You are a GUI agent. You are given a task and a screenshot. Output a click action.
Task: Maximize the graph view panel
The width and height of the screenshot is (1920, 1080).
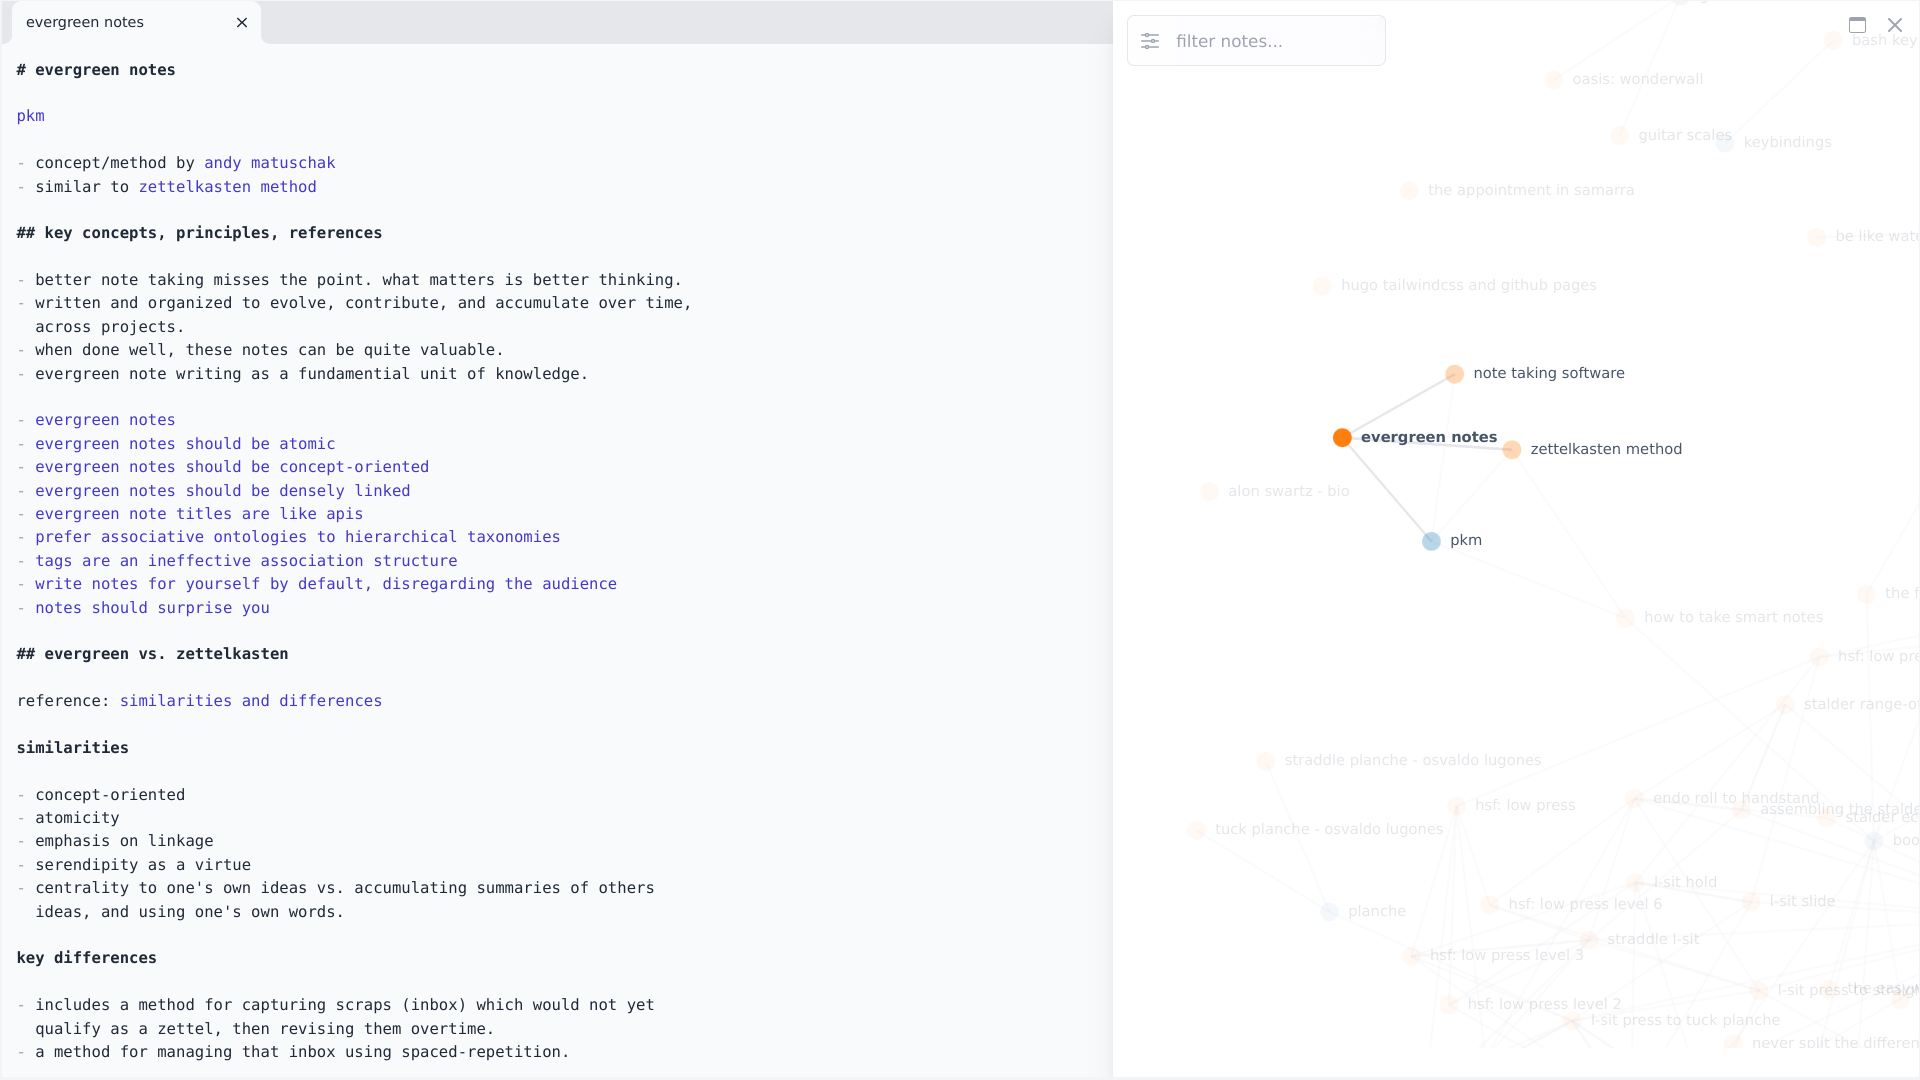(x=1858, y=24)
